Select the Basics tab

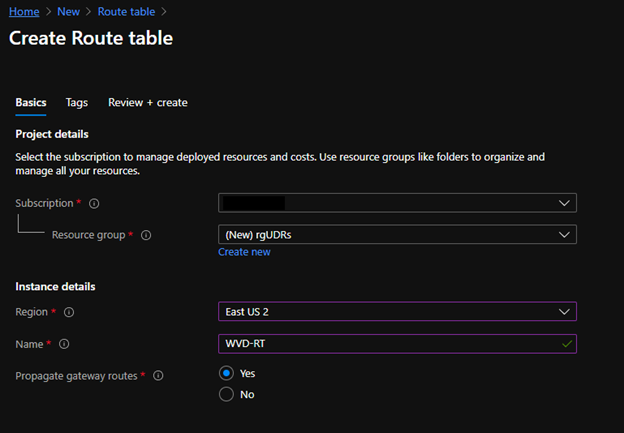coord(31,102)
